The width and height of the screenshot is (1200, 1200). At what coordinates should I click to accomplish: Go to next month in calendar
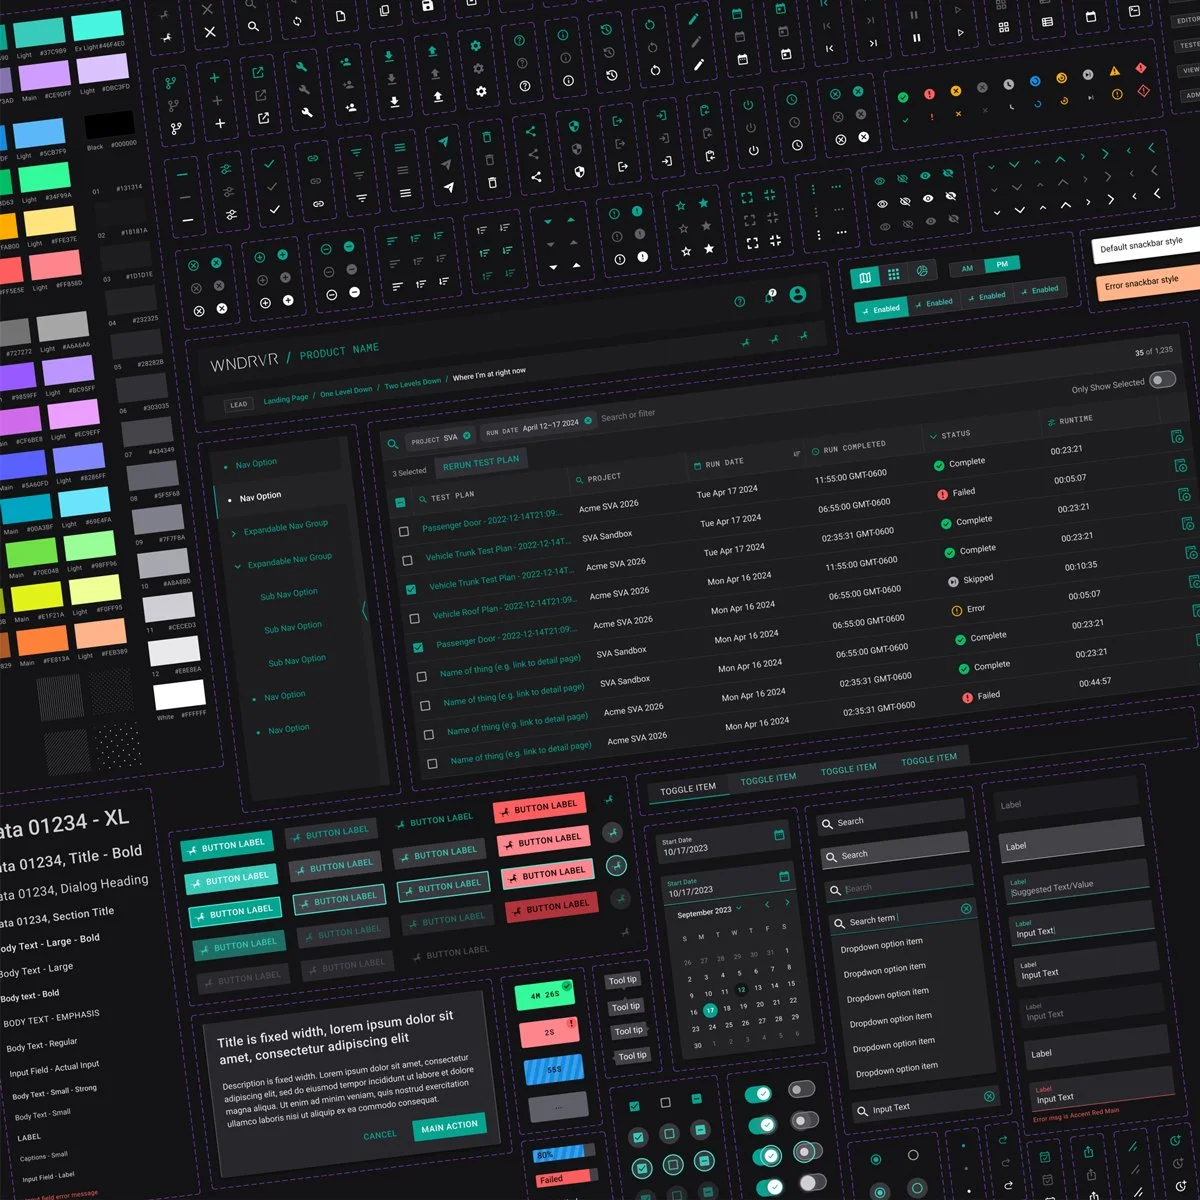click(x=787, y=902)
